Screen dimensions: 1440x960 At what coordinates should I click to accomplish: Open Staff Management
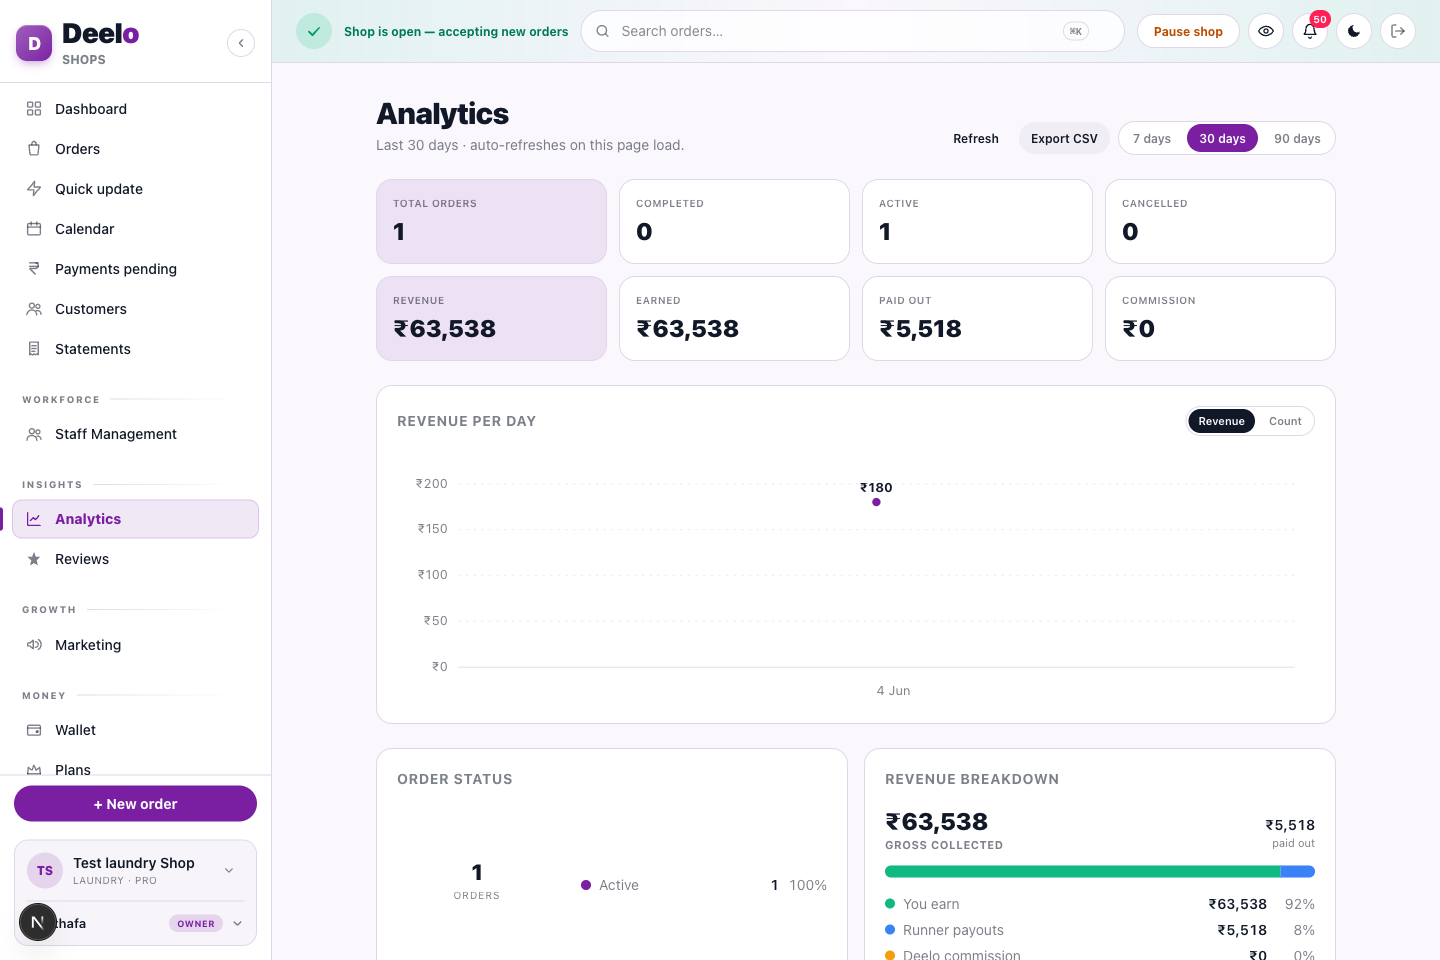click(135, 434)
